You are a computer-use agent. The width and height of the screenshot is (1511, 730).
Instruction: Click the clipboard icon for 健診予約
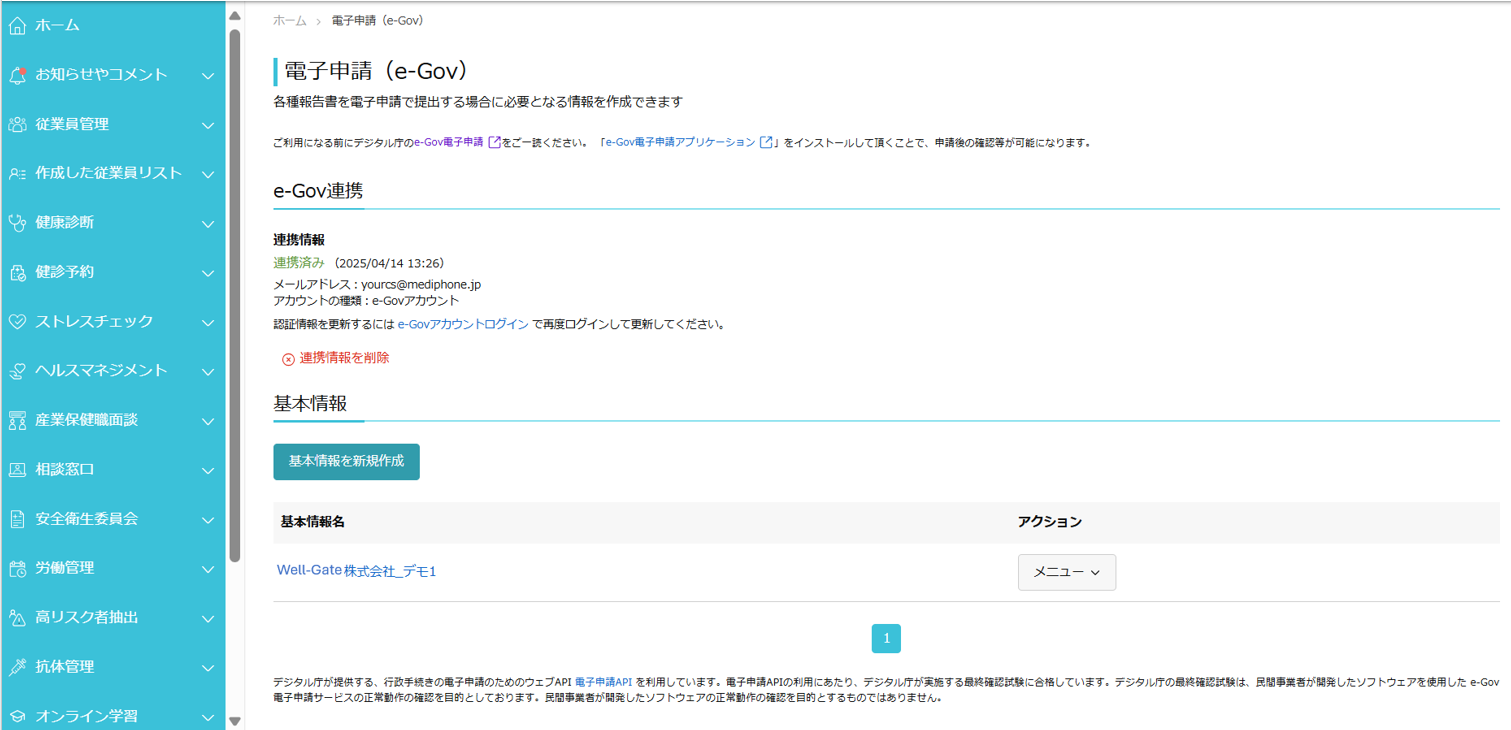(17, 273)
